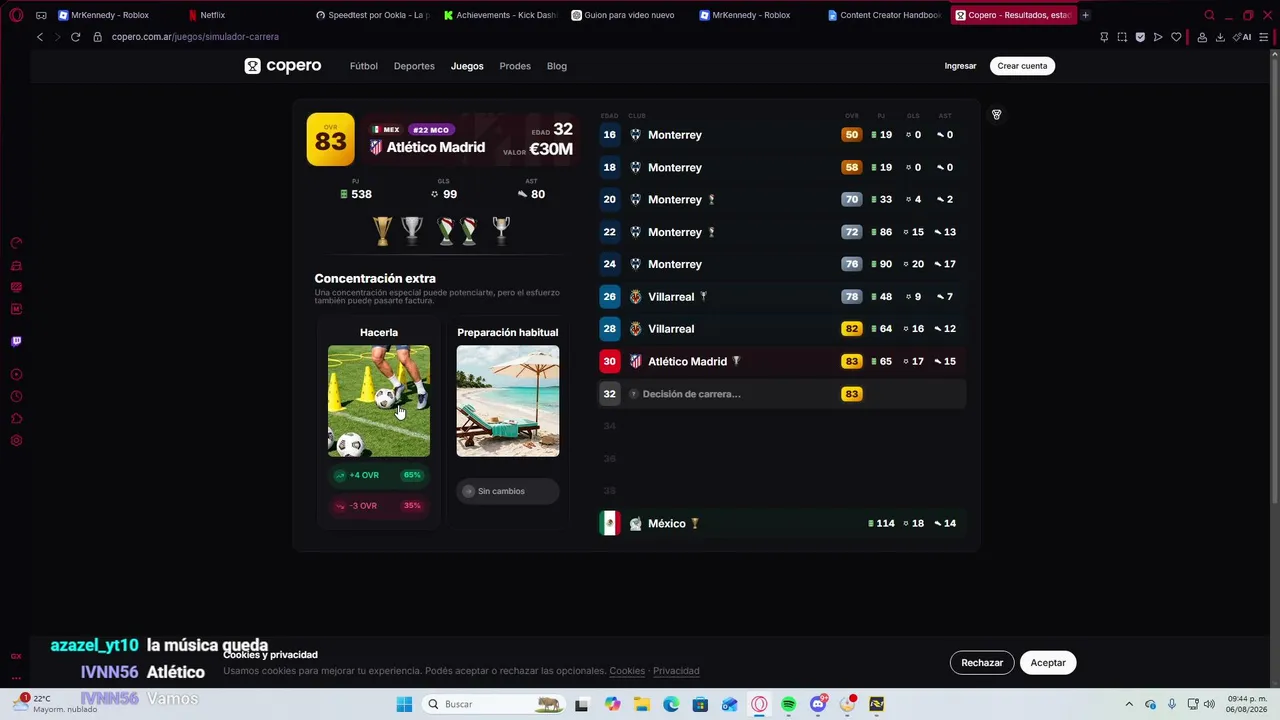1280x720 pixels.
Task: Click the Crear cuenta button
Action: coord(1022,66)
